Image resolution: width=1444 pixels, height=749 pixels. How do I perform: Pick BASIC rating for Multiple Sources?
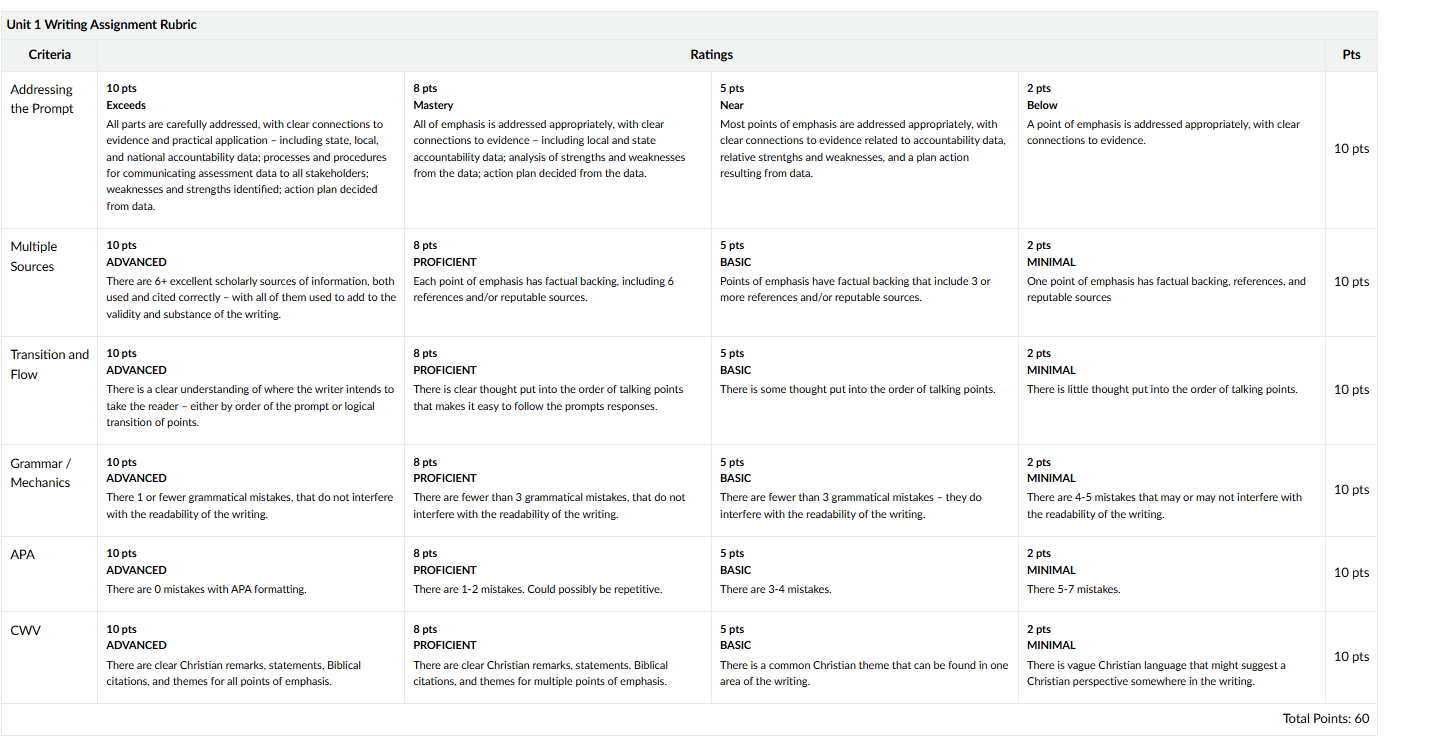pos(865,283)
